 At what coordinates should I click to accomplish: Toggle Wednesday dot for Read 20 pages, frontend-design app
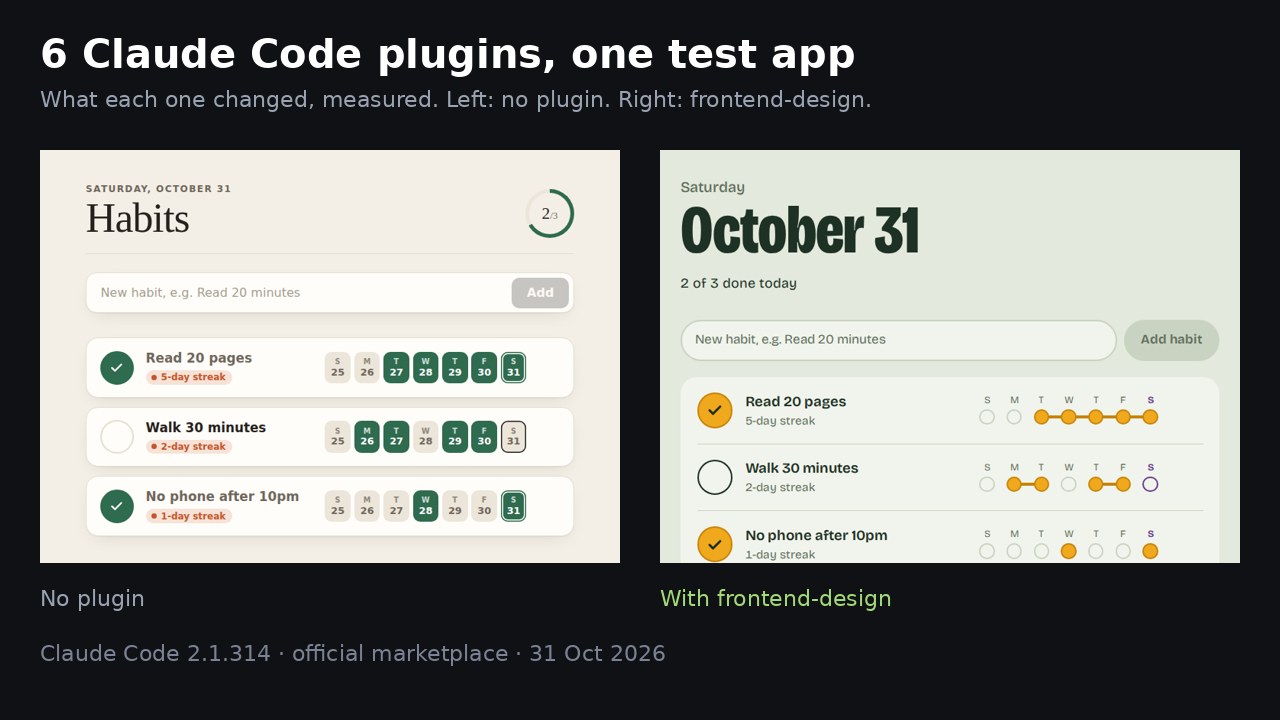click(1069, 417)
